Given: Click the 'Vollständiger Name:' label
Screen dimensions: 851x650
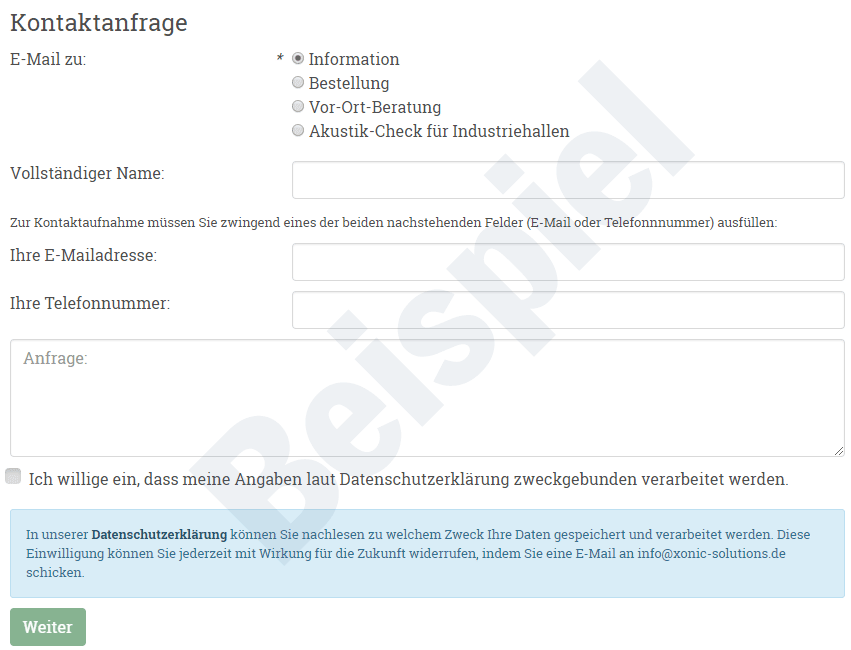Looking at the screenshot, I should coord(87,173).
